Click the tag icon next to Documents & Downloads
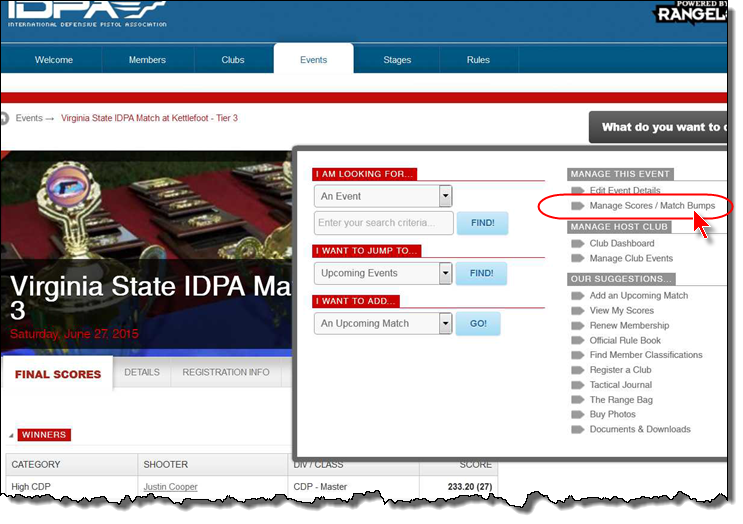 coord(578,430)
